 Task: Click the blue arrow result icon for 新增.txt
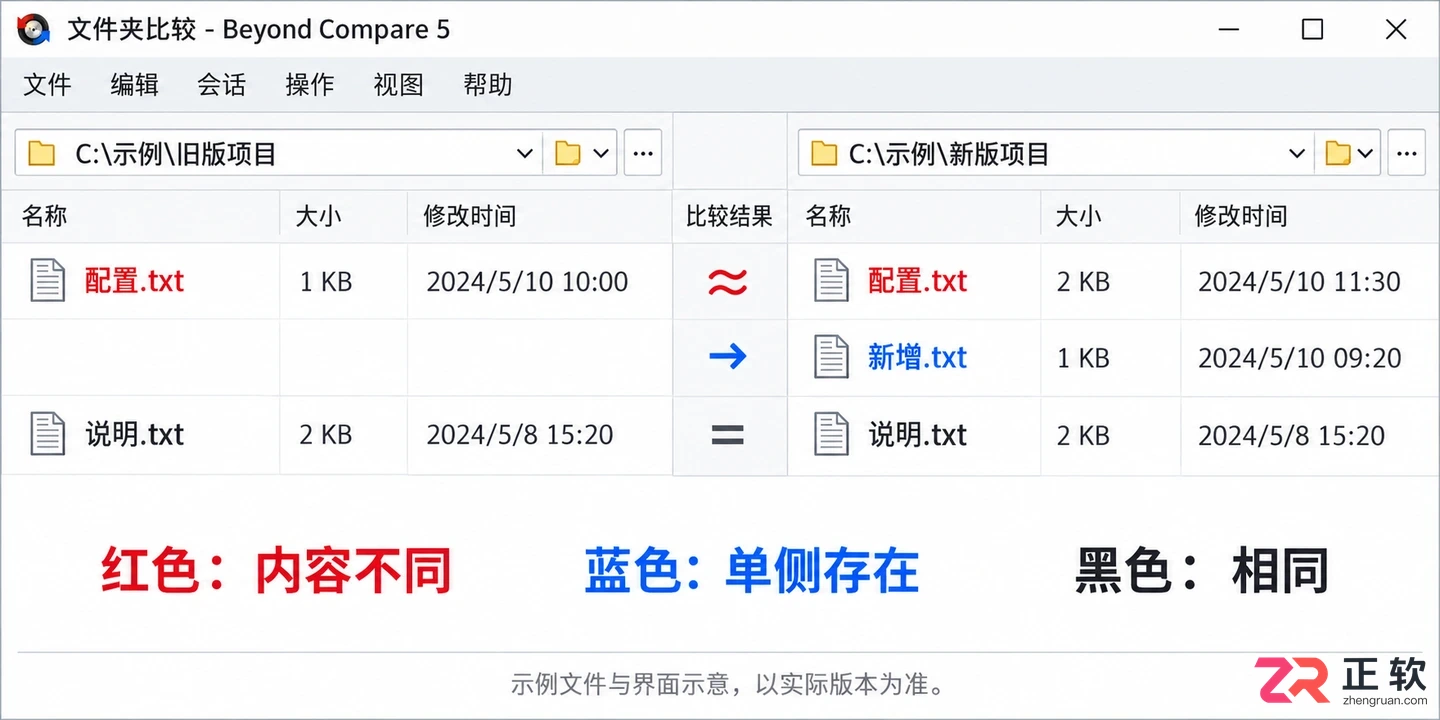click(x=728, y=356)
